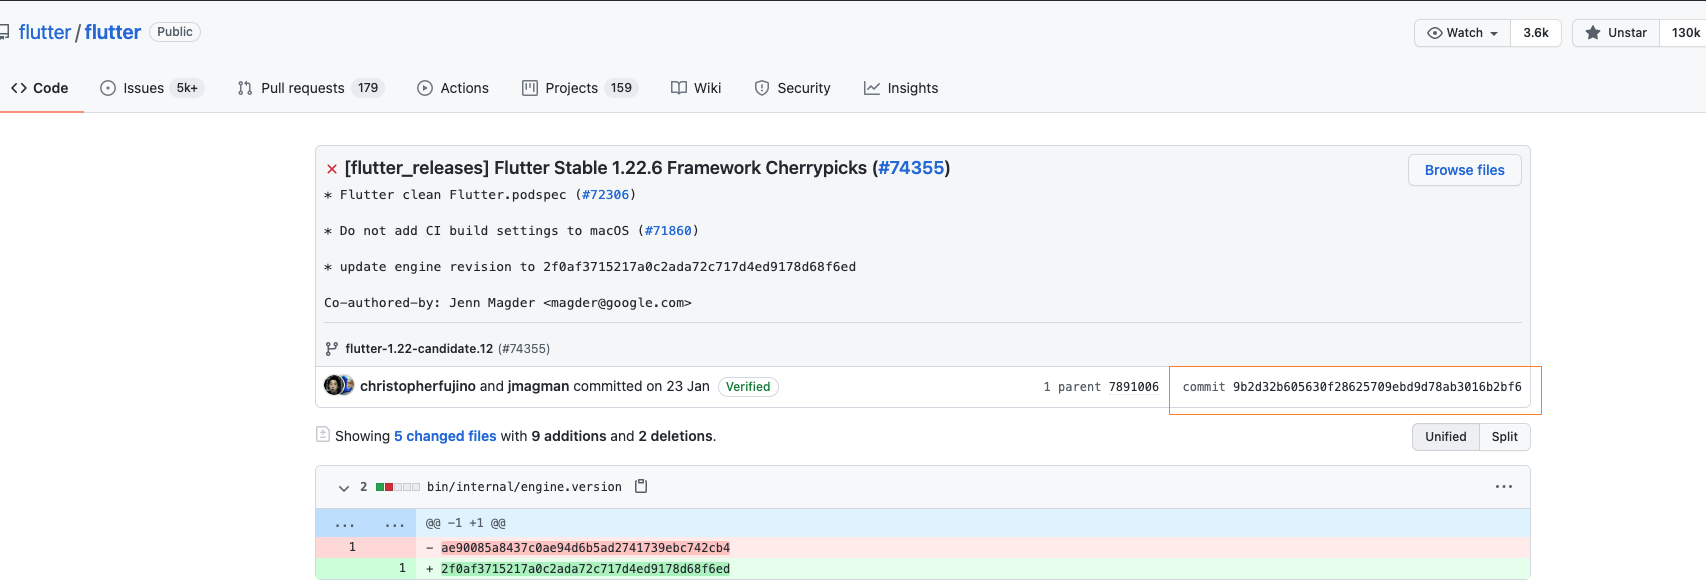Viewport: 1706px width, 585px height.
Task: Open the Watch dropdown
Action: 1462,33
